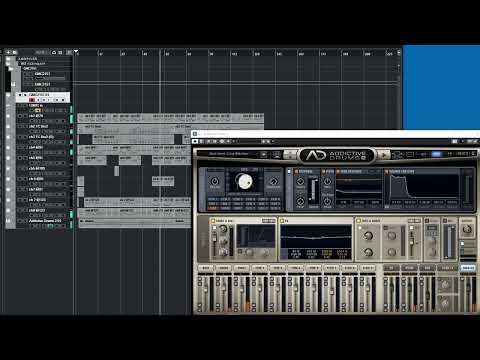This screenshot has width=480, height=360.
Task: Click the Addictive Drums 2 logo
Action: click(337, 155)
